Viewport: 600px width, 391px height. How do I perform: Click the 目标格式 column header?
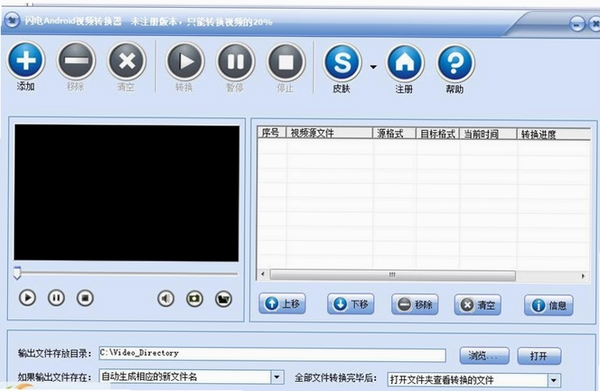(x=438, y=134)
